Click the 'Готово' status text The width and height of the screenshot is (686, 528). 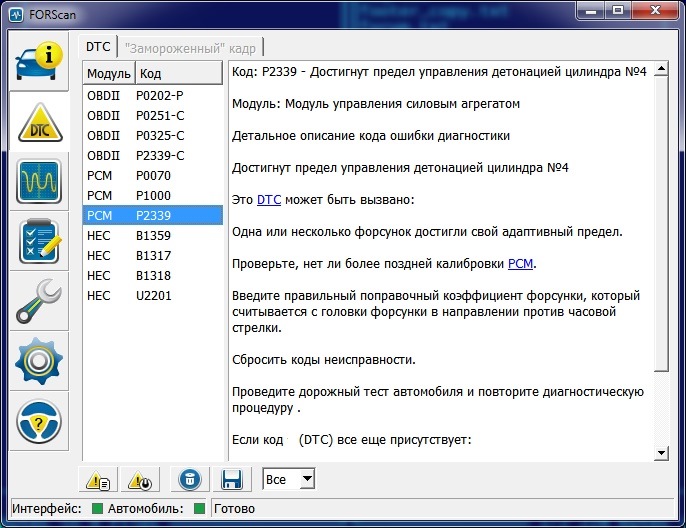point(234,509)
